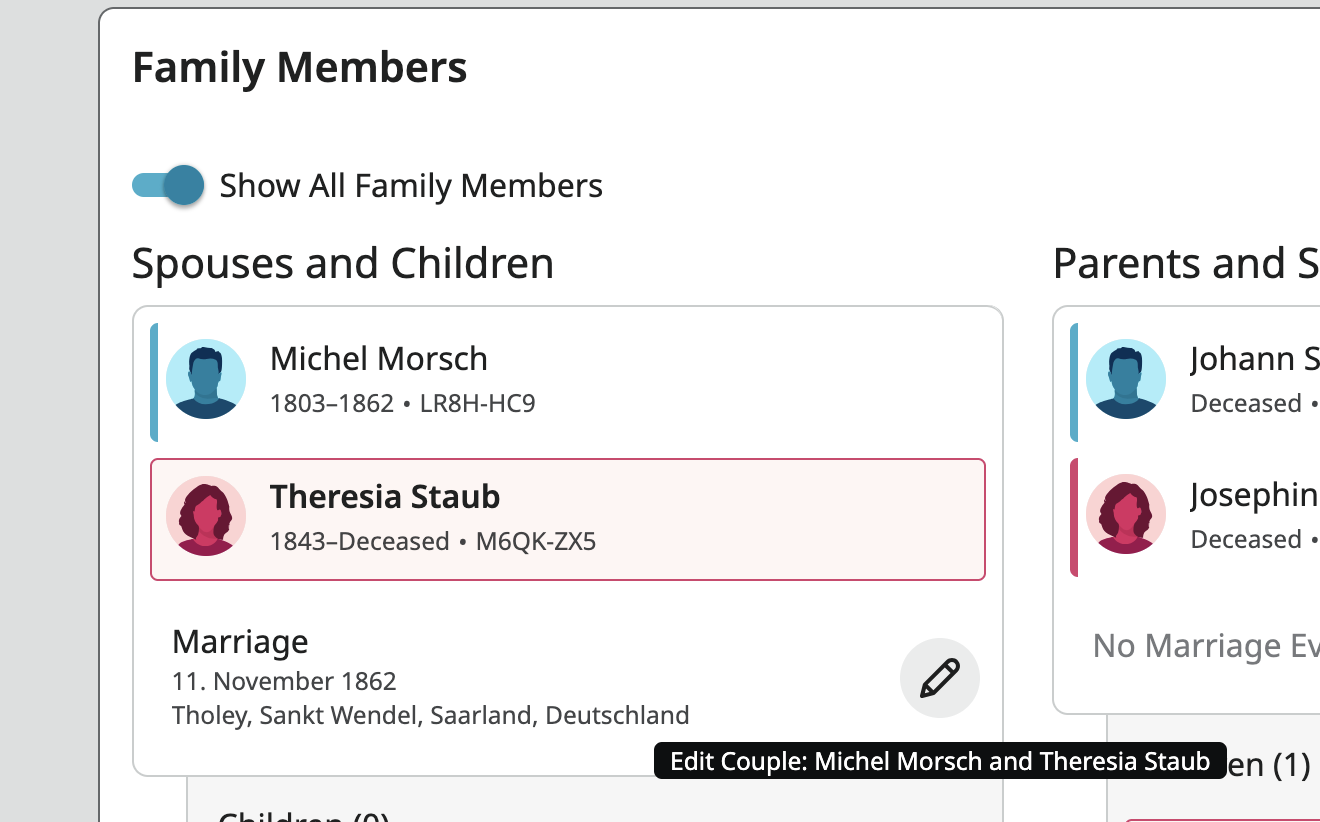The height and width of the screenshot is (822, 1320).
Task: Click Josephine's female avatar icon
Action: [1126, 514]
